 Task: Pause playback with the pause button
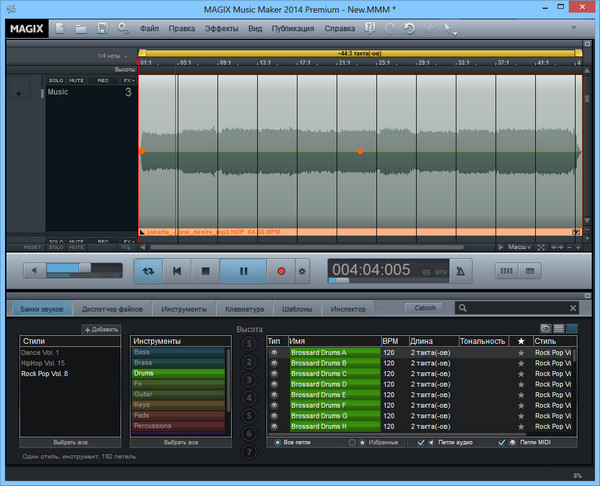pos(242,270)
